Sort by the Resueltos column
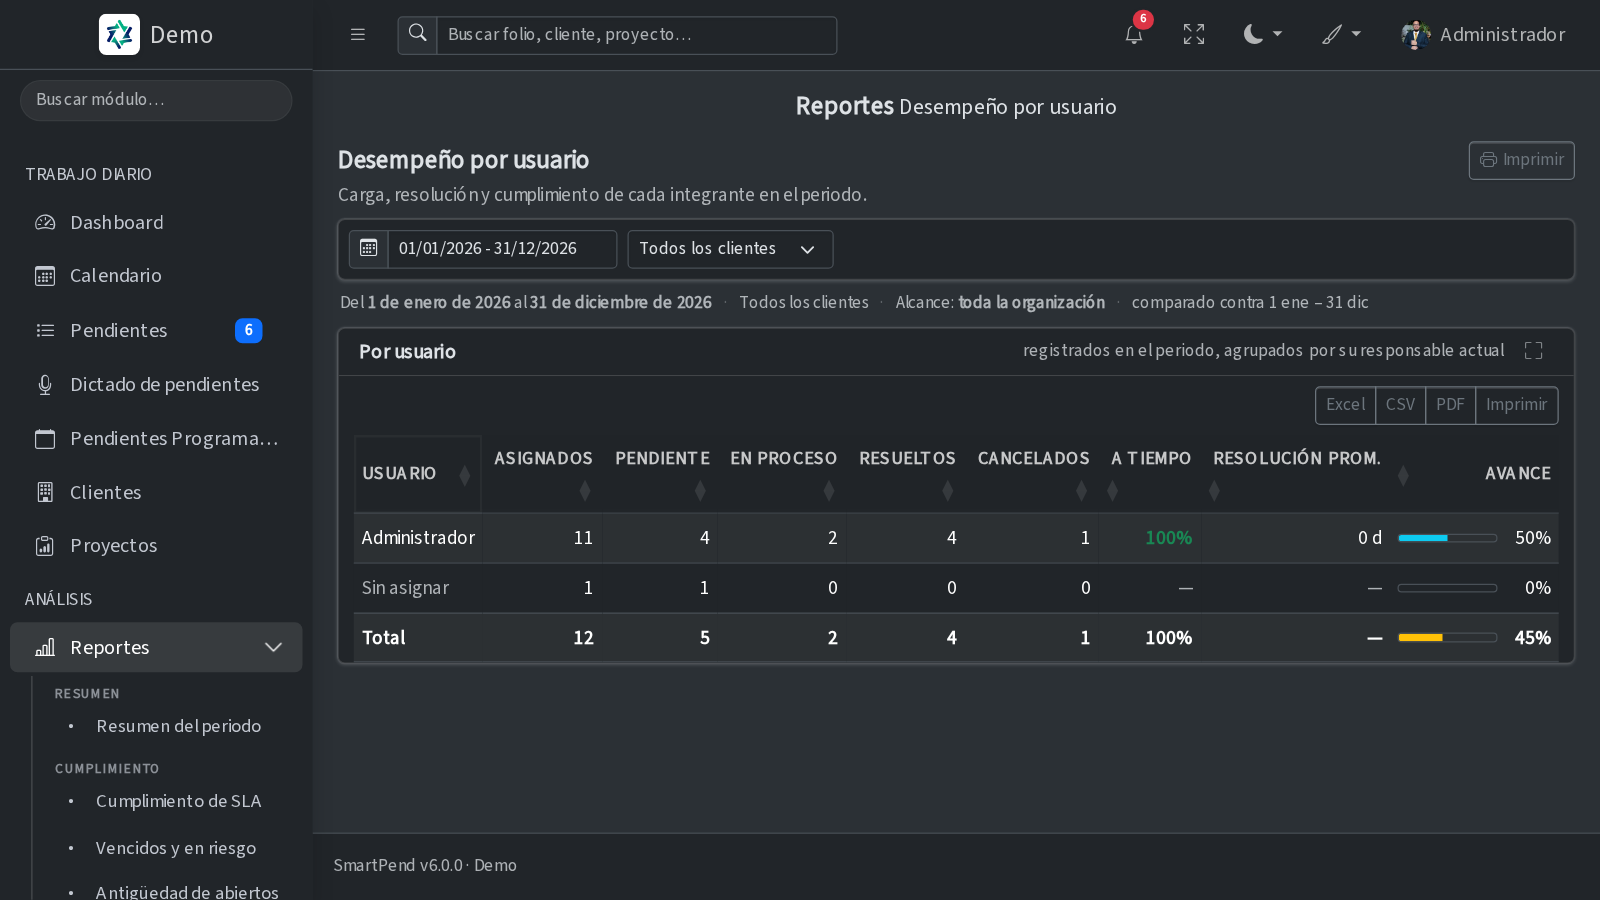This screenshot has width=1600, height=900. point(907,474)
